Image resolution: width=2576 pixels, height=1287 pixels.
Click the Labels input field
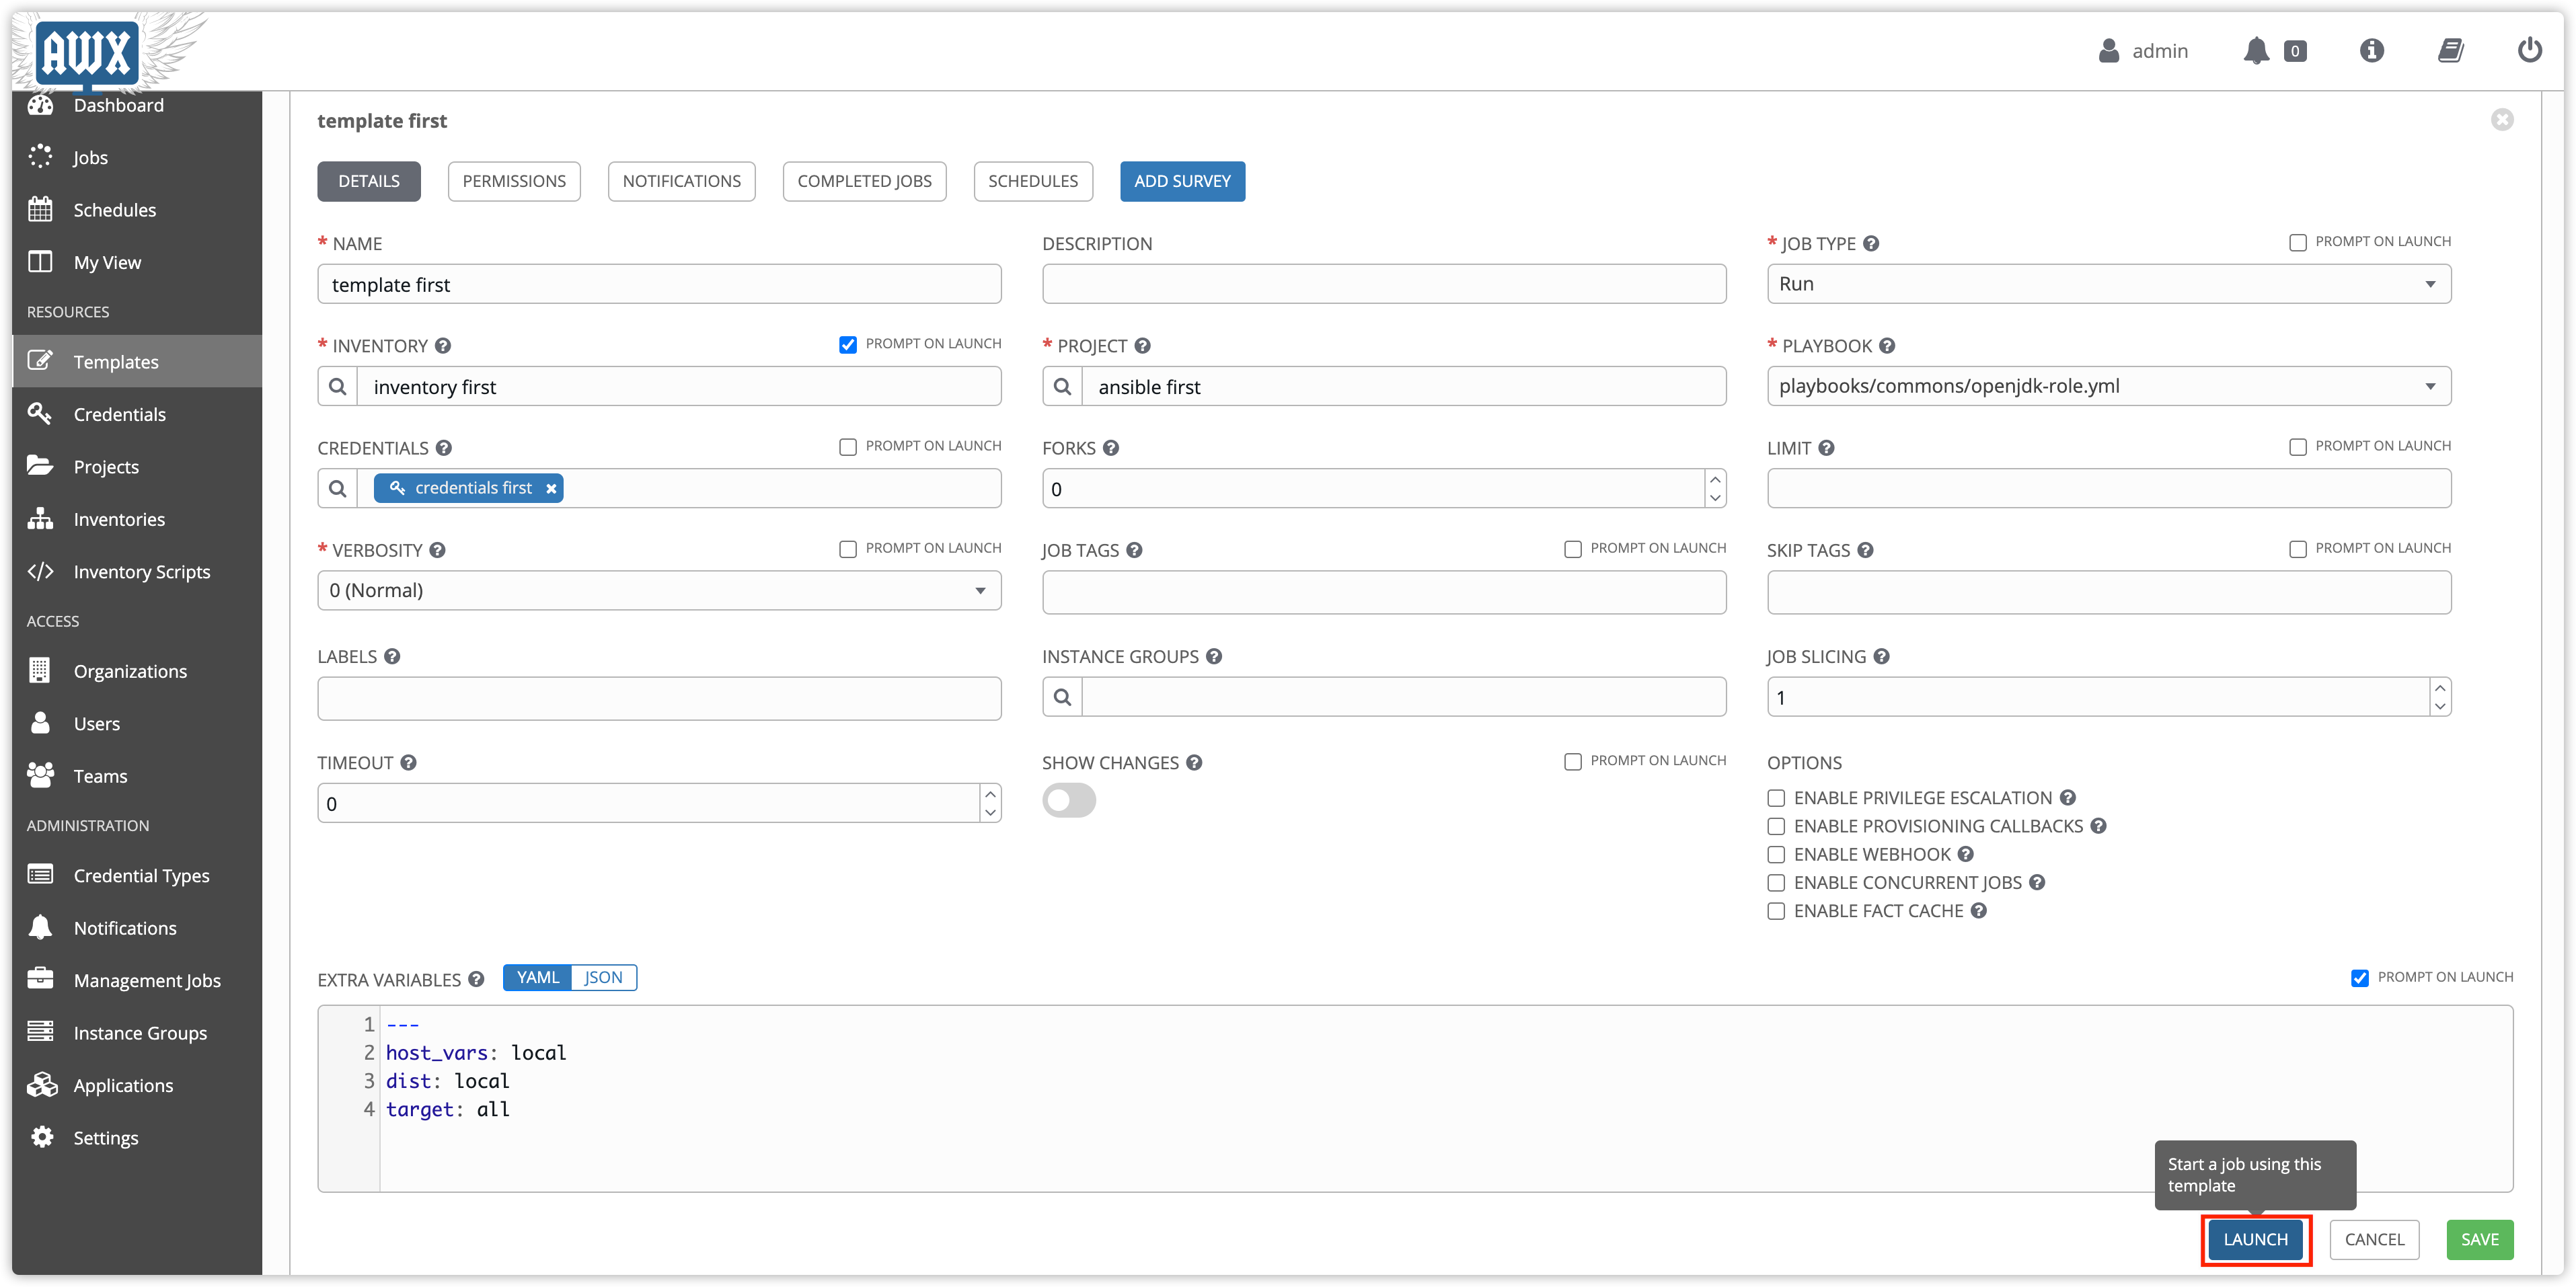tap(659, 698)
